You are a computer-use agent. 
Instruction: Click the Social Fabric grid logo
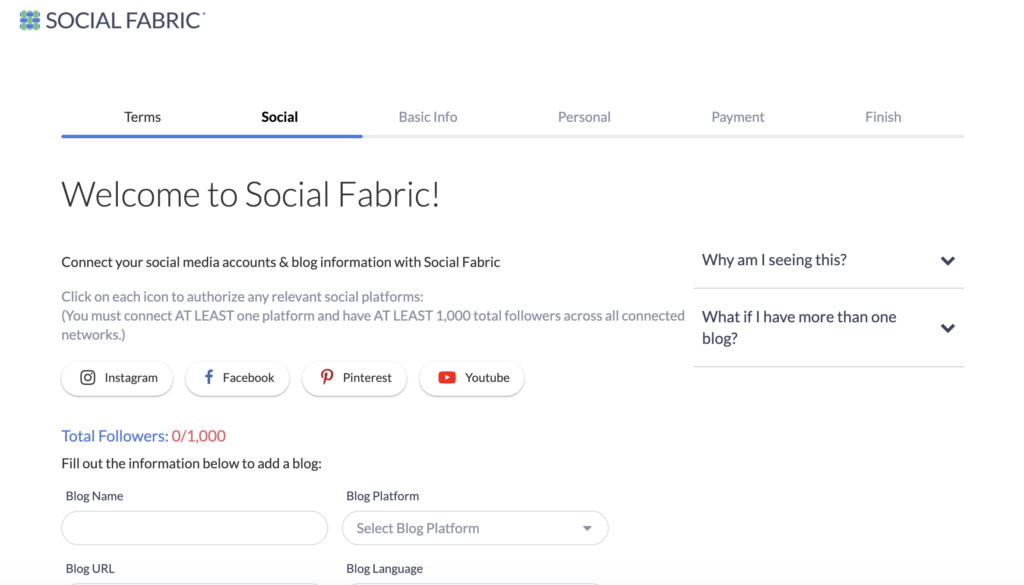(29, 20)
